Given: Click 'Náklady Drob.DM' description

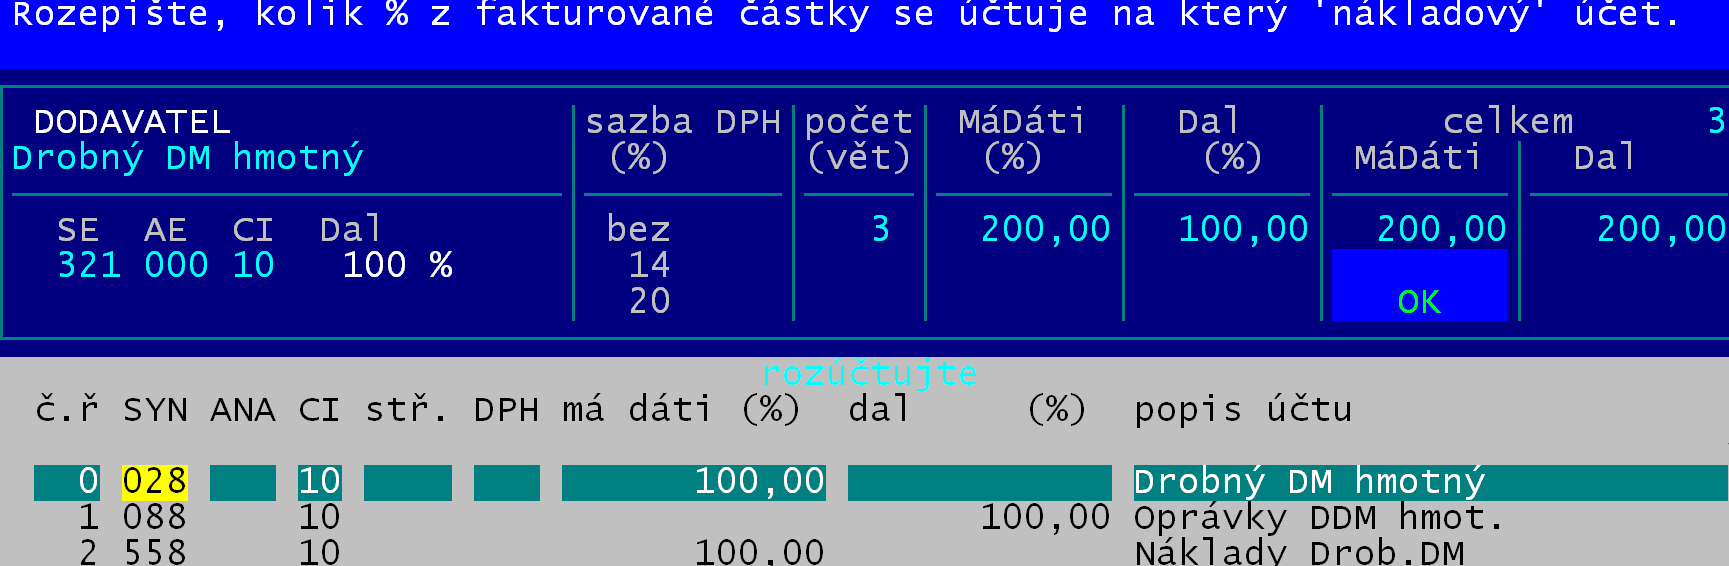Looking at the screenshot, I should [1299, 553].
